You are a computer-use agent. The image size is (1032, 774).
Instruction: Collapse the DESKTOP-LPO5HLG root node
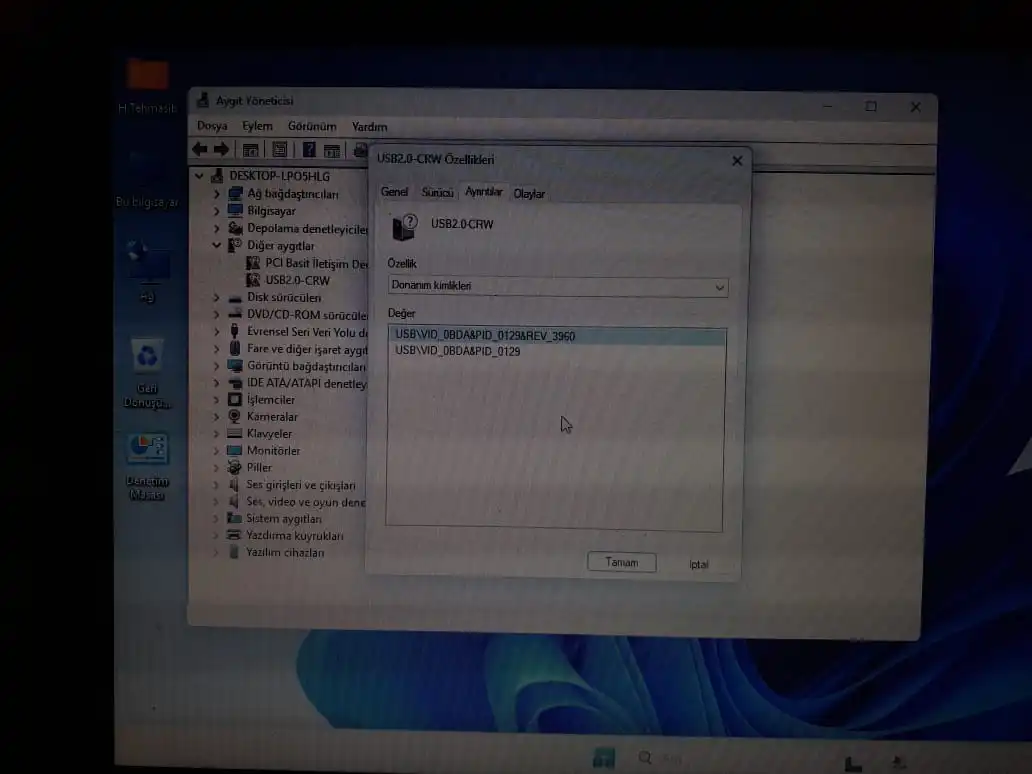(x=199, y=176)
